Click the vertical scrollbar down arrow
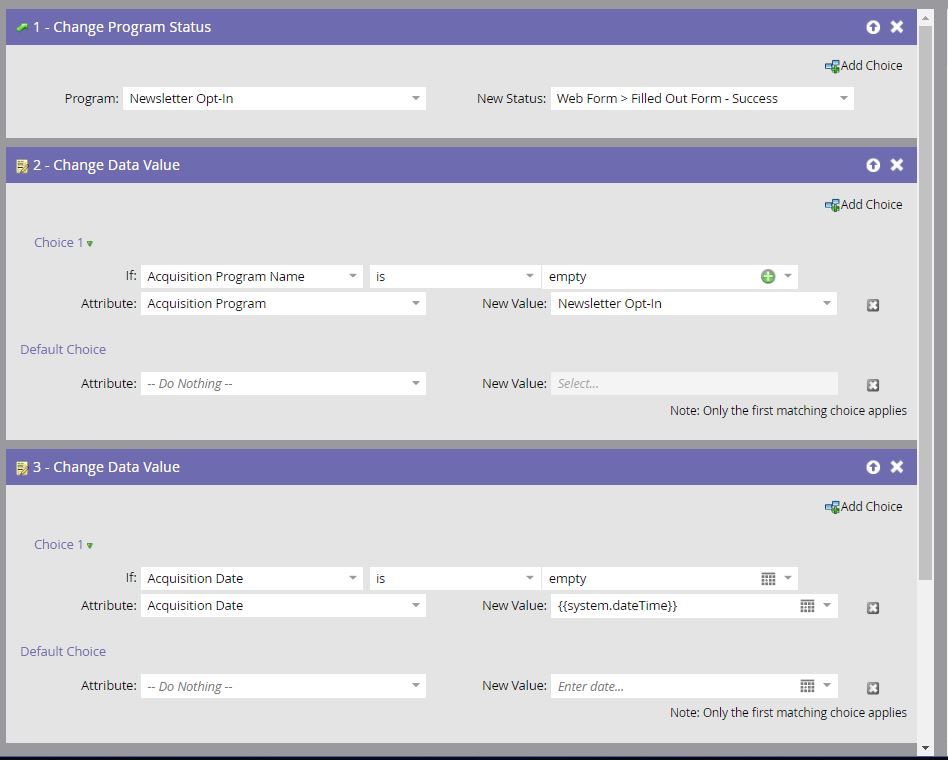This screenshot has height=760, width=948. [926, 747]
